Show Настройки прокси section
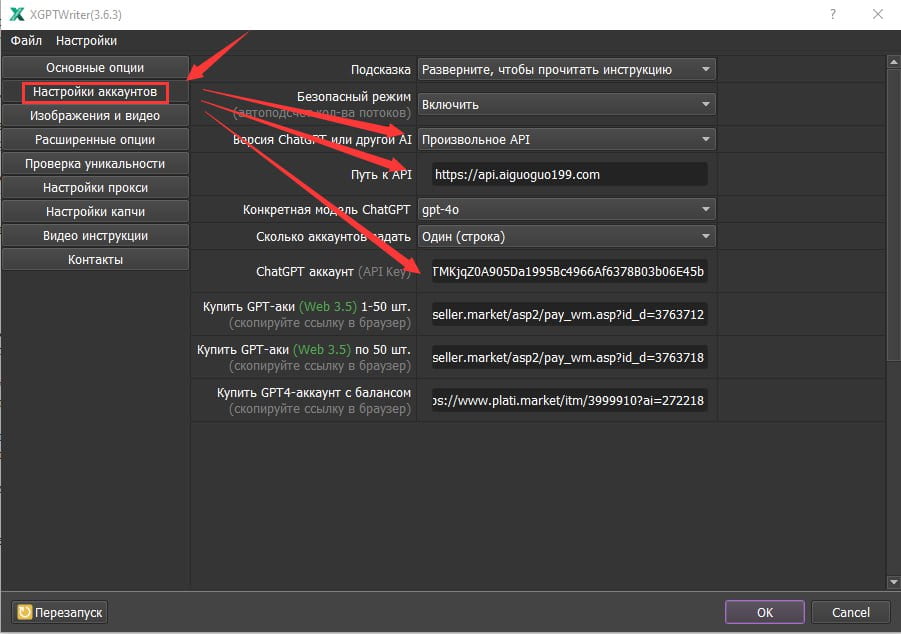Screen dimensions: 901x634 coord(95,188)
